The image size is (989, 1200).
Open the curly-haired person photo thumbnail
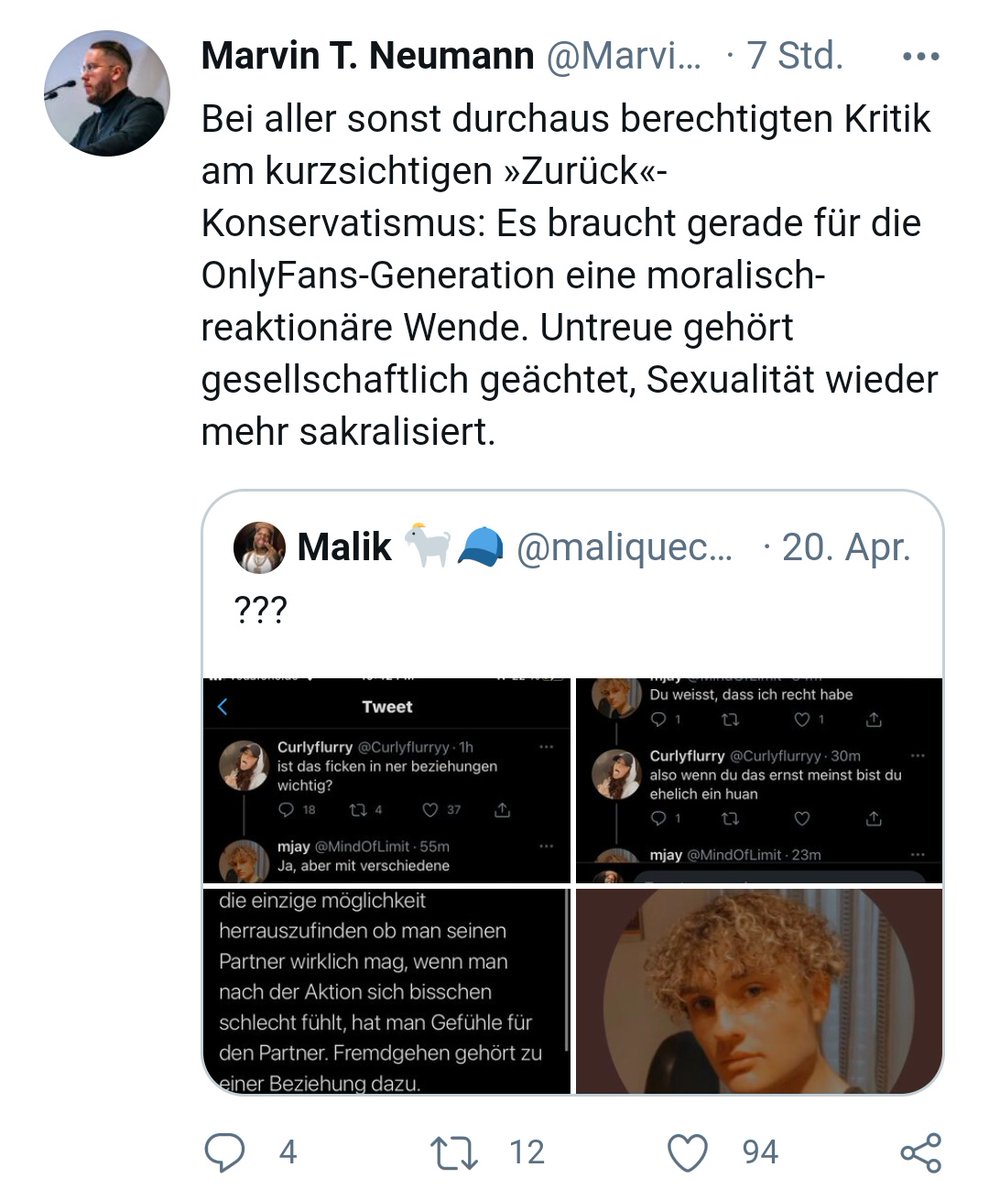759,991
